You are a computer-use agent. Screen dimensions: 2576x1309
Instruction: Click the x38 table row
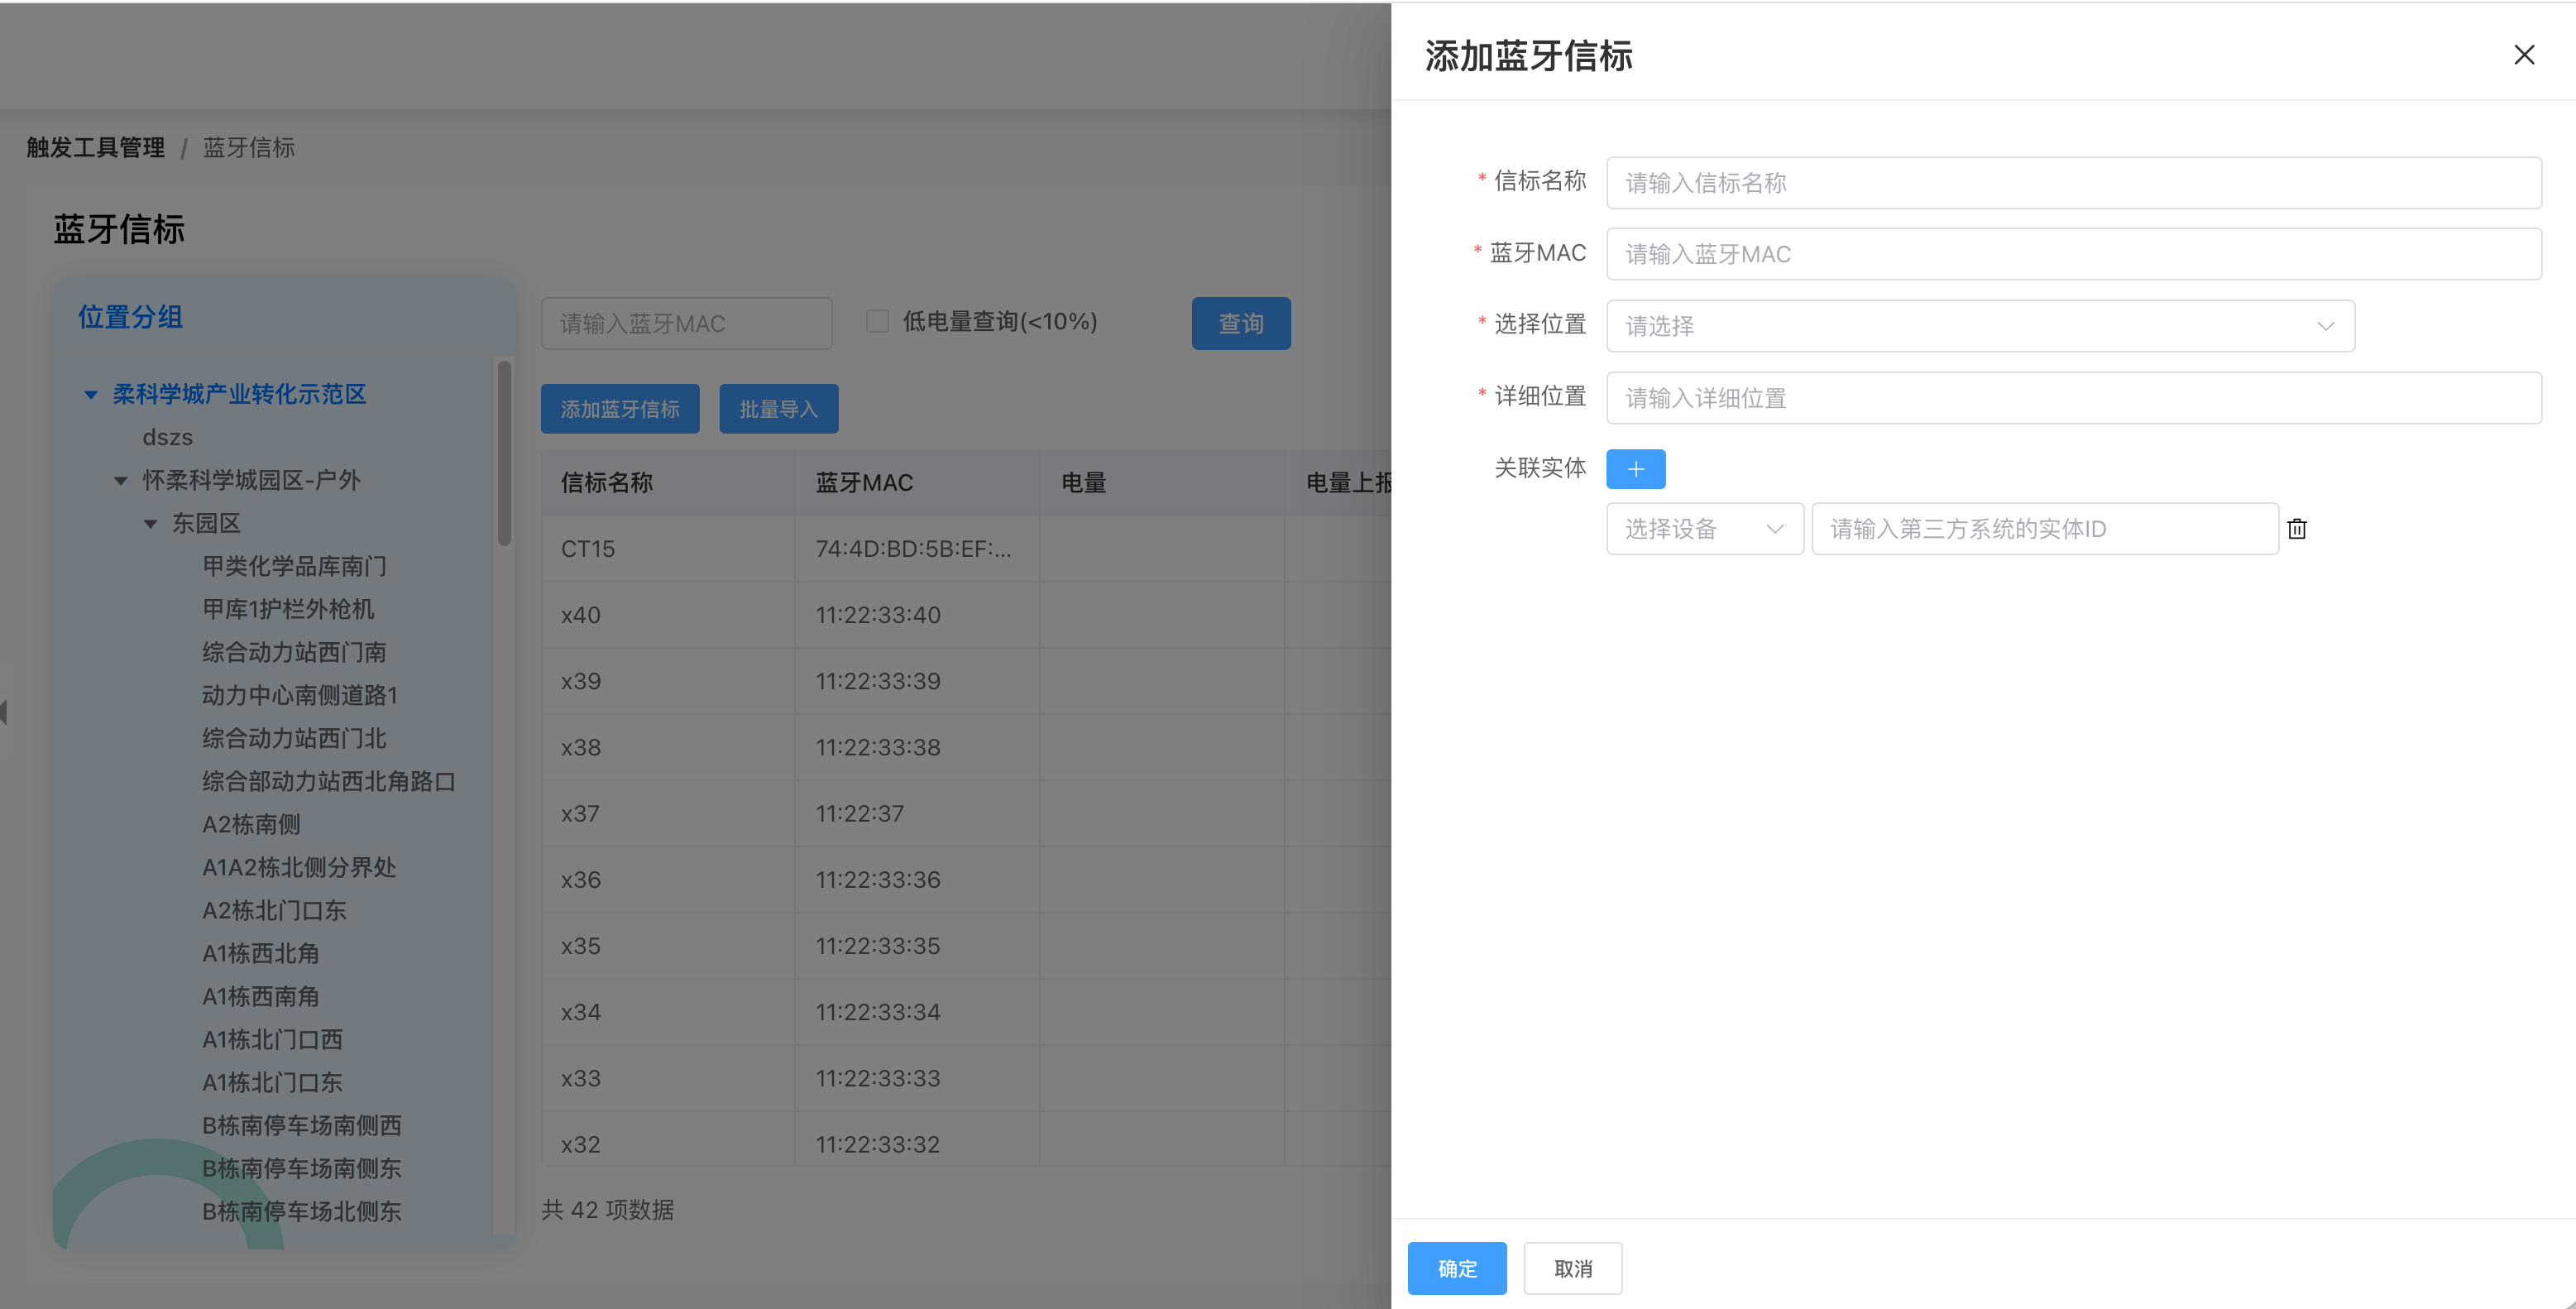pyautogui.click(x=966, y=747)
